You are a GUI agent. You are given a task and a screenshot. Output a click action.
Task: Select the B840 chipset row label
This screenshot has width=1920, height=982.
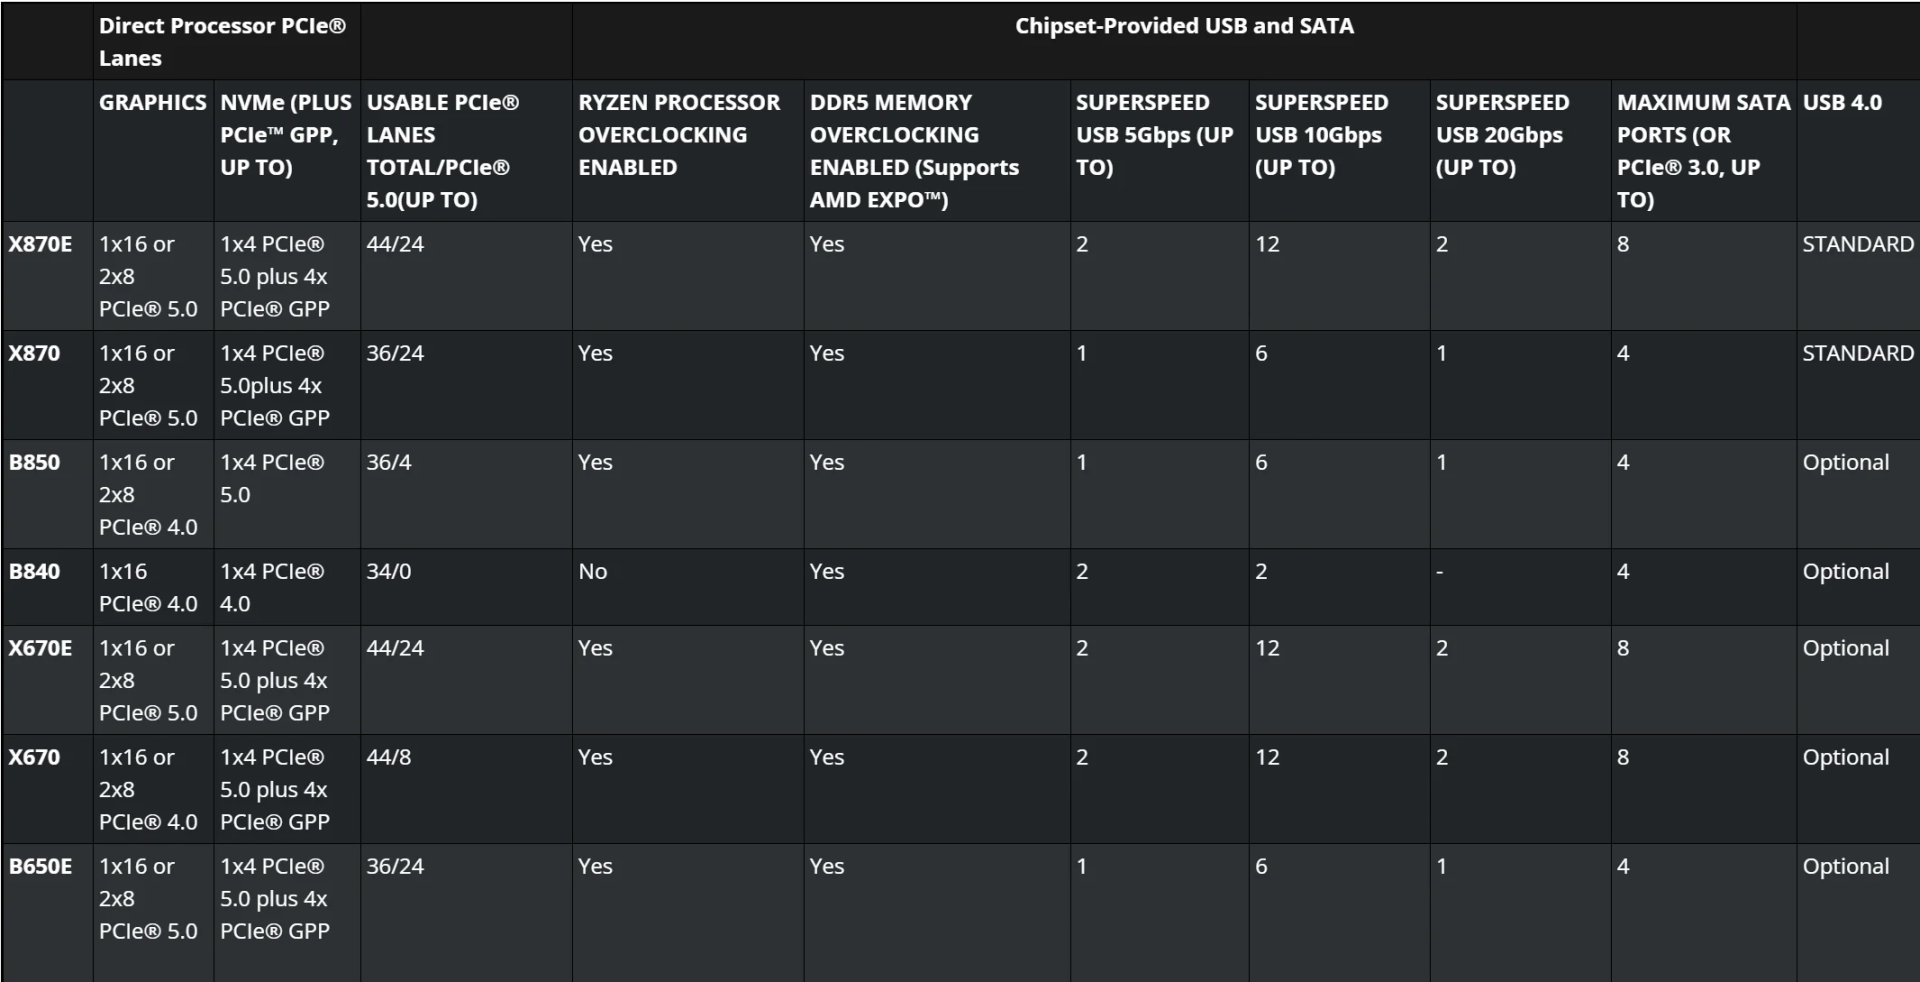34,571
